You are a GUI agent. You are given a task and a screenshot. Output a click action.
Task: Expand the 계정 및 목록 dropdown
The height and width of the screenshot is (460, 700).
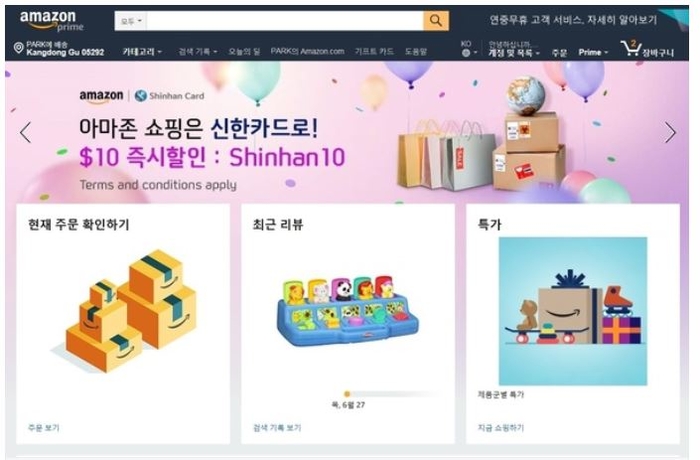click(x=514, y=53)
